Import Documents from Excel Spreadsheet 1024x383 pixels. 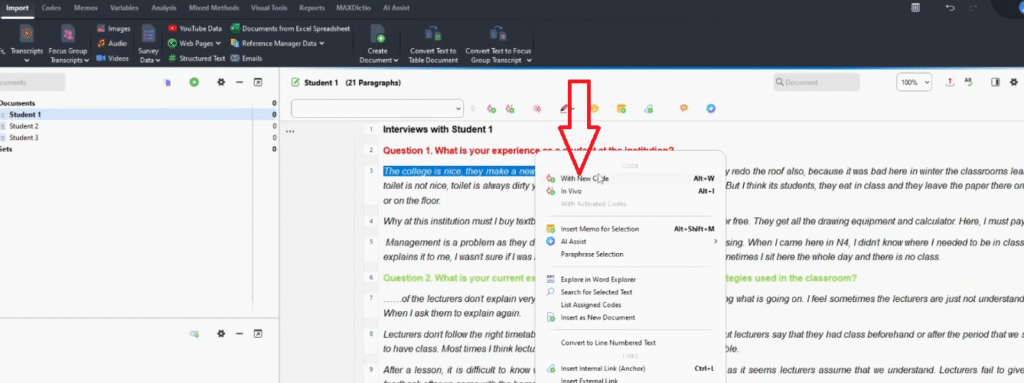click(x=290, y=29)
